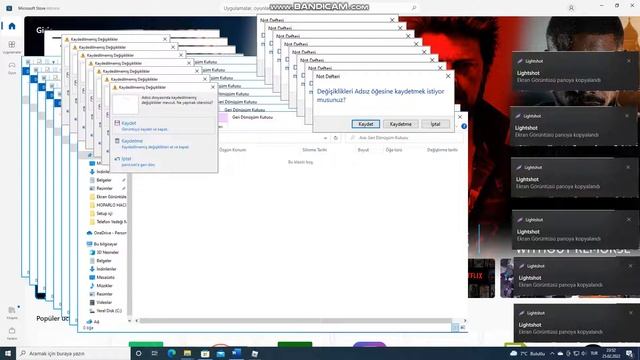Screen dimensions: 640x360
Task: Open the Store user profile icon
Action: (571, 8)
